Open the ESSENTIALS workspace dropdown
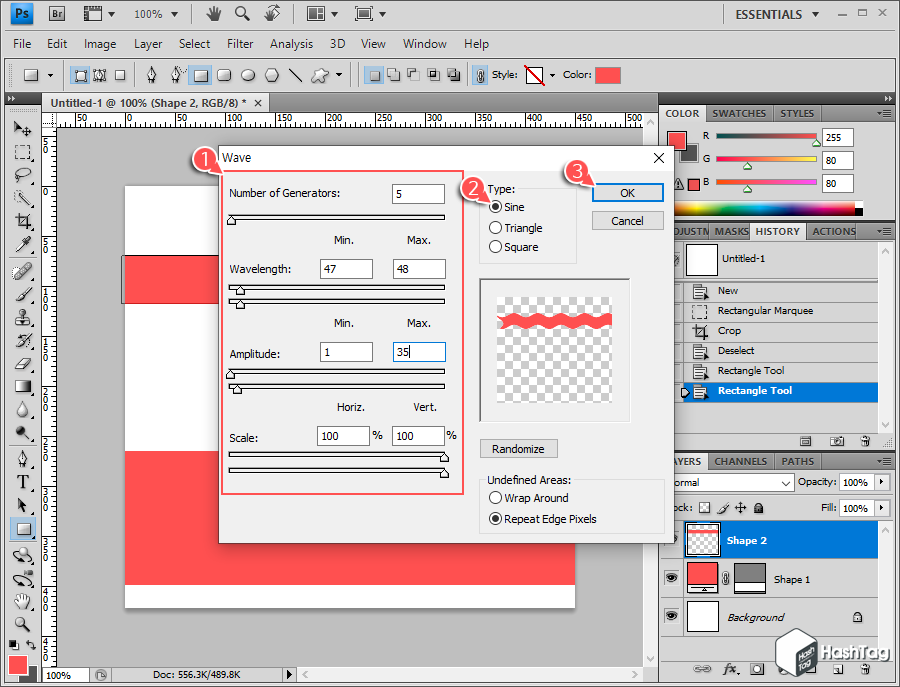Viewport: 900px width, 687px height. 777,14
